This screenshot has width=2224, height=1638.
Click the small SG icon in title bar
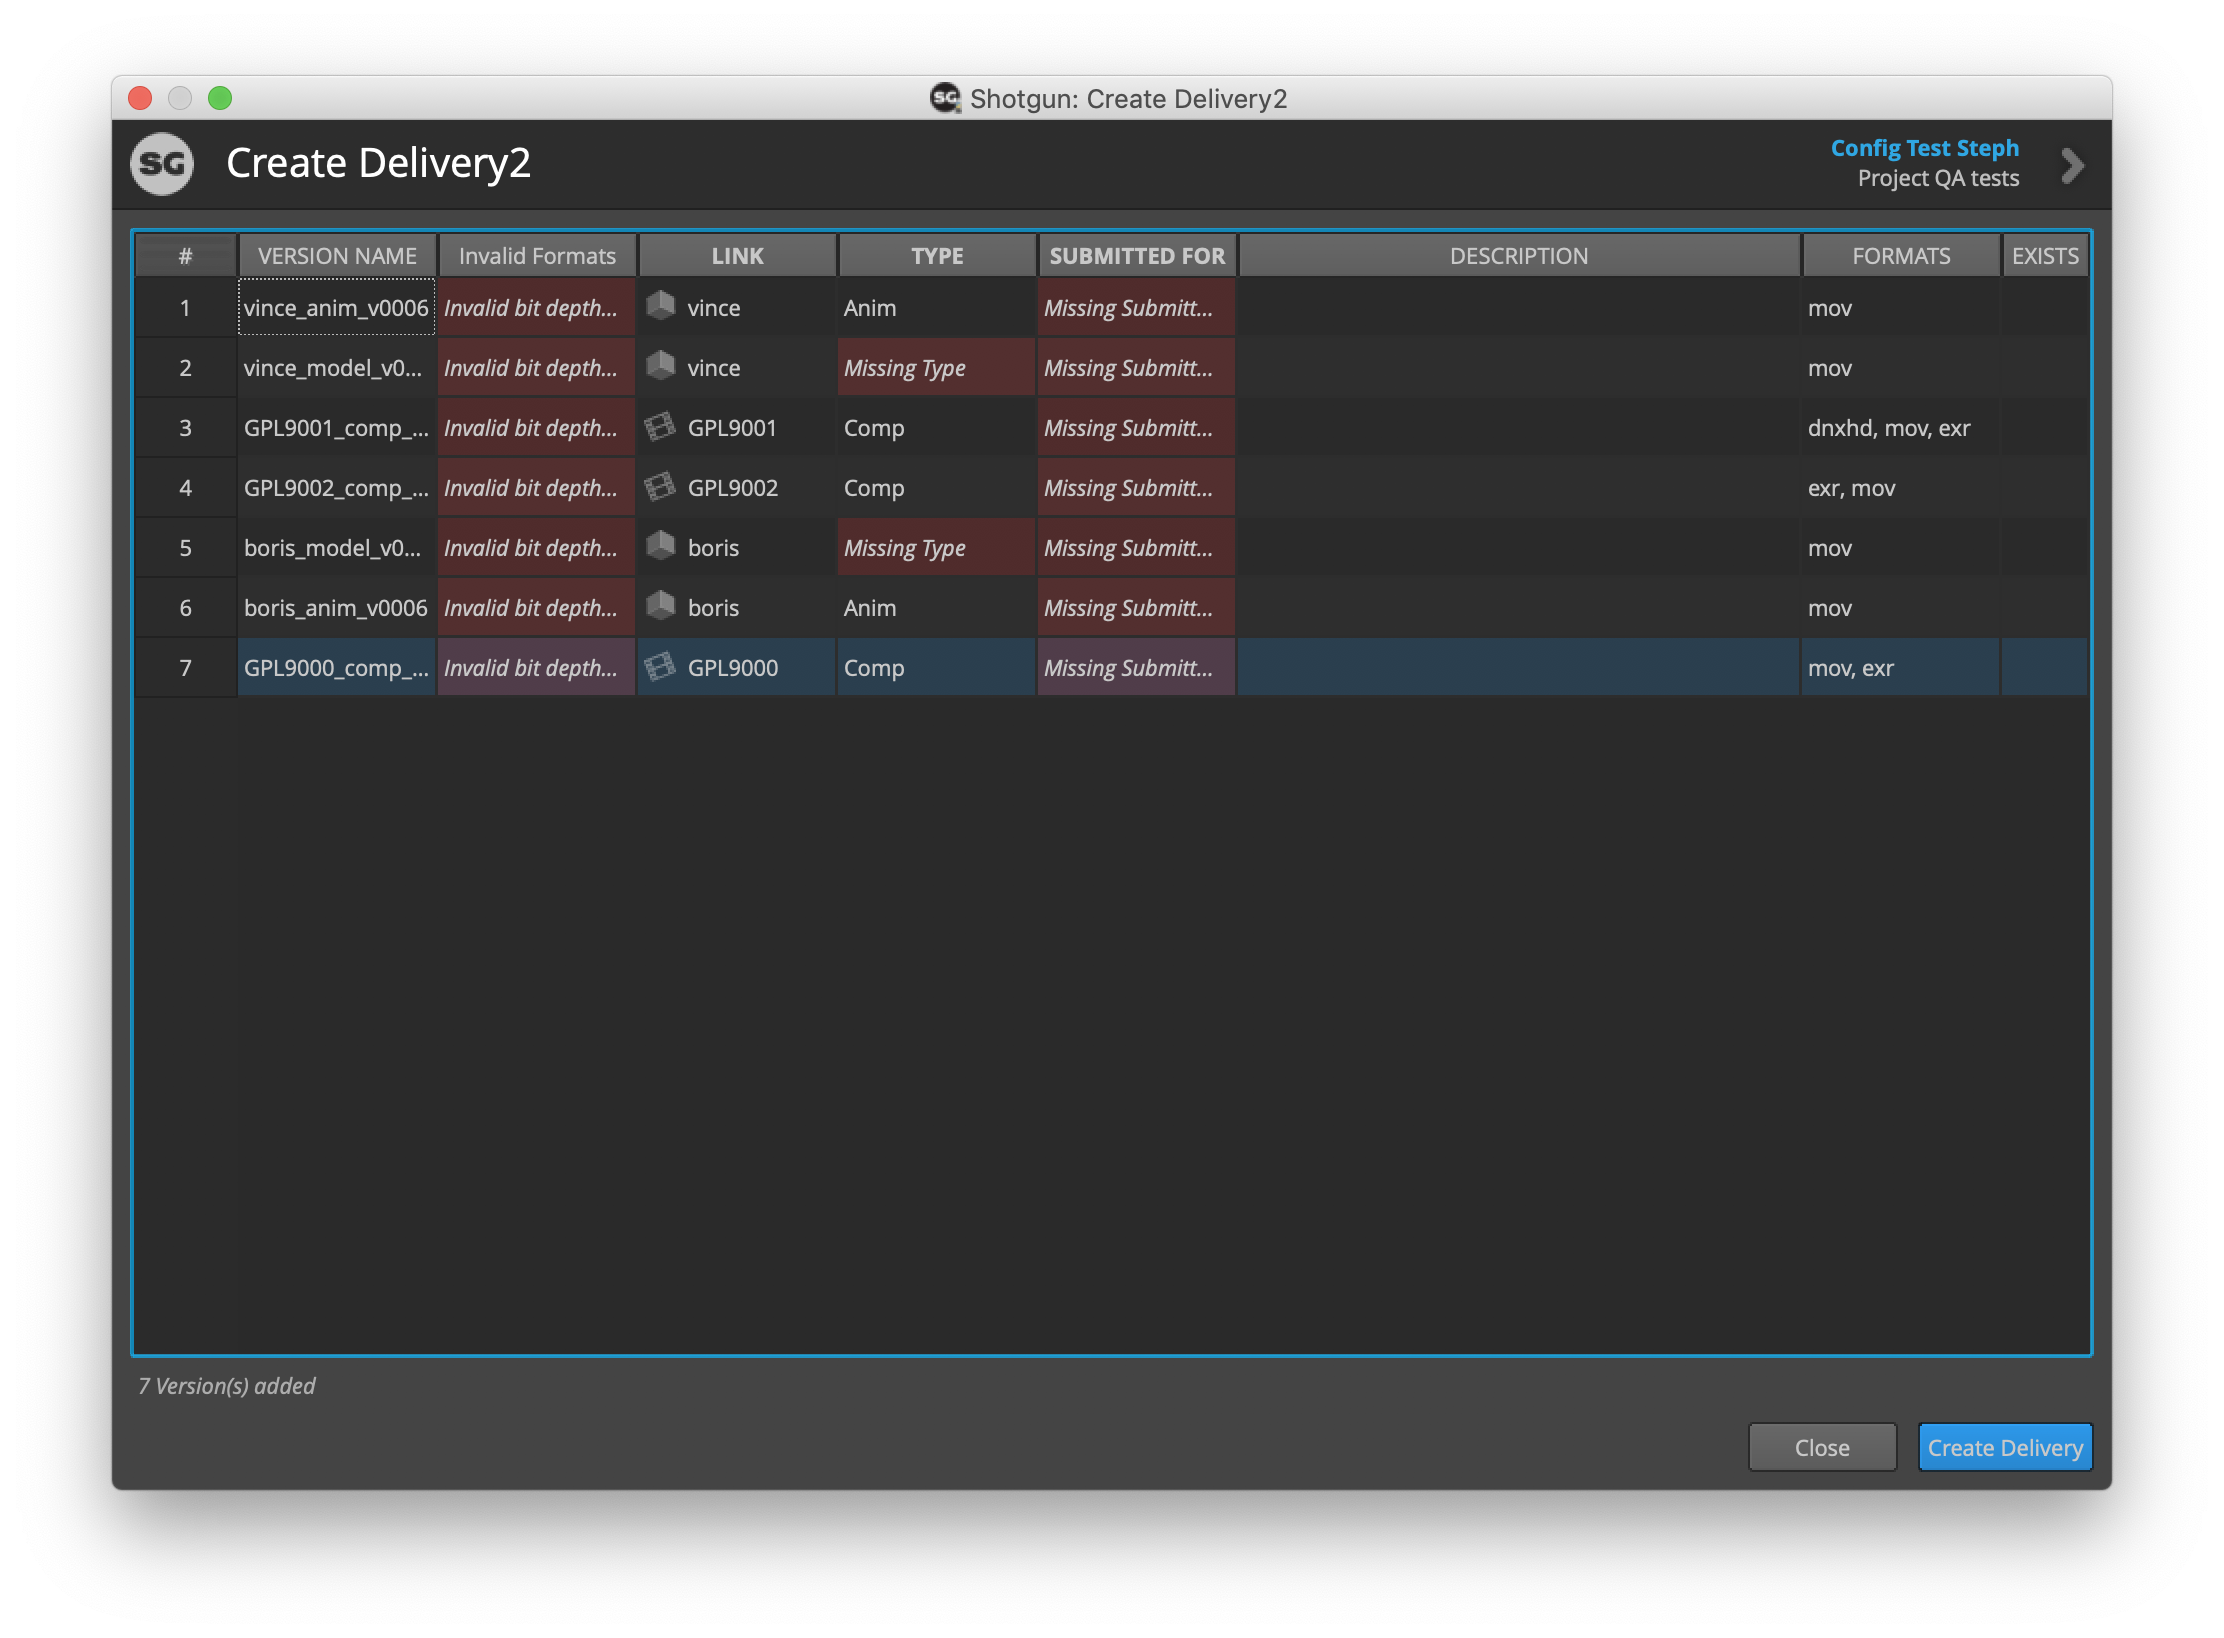(945, 98)
